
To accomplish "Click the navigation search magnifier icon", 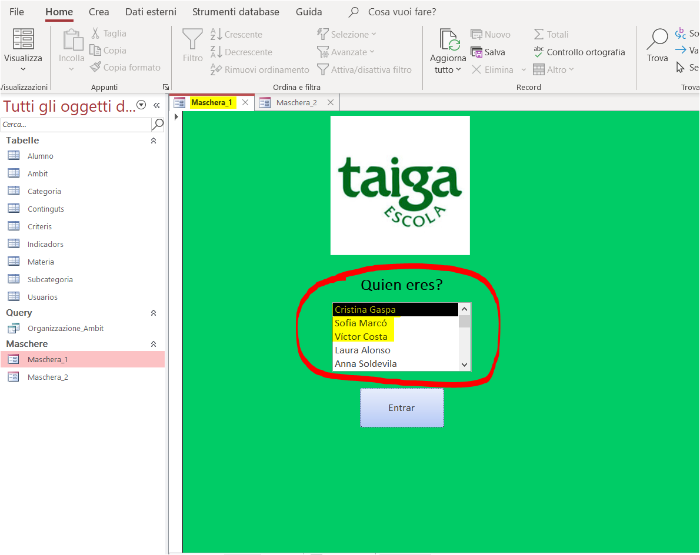I will point(158,124).
